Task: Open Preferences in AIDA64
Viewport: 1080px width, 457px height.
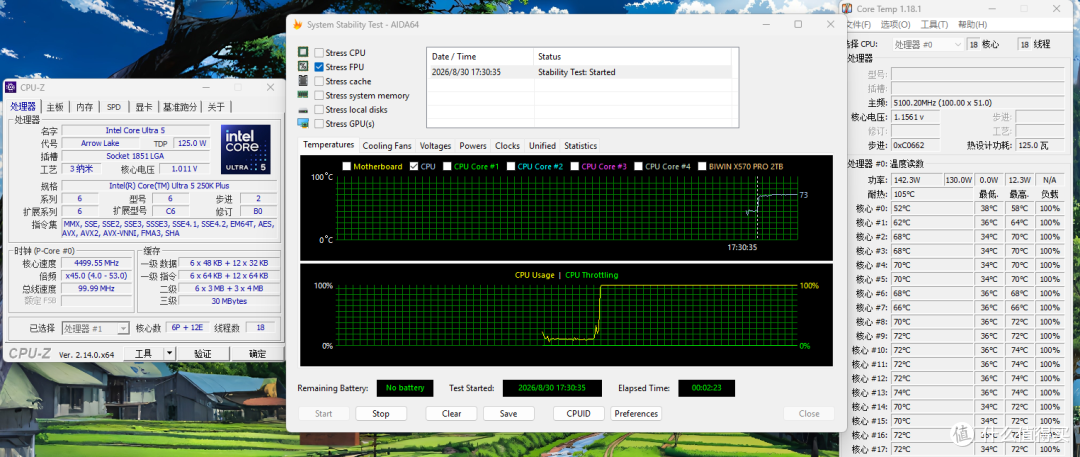Action: tap(636, 414)
